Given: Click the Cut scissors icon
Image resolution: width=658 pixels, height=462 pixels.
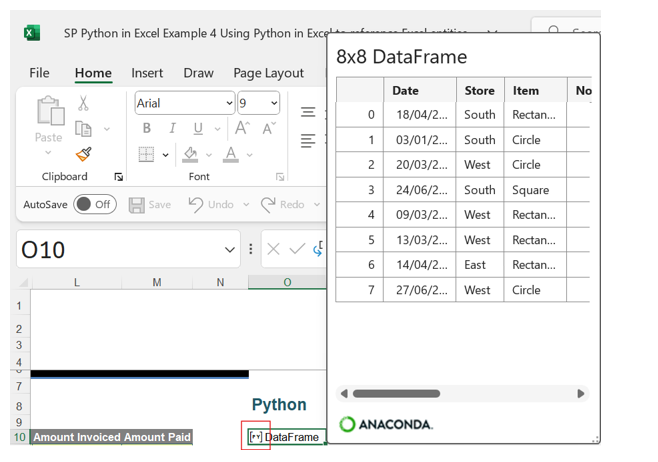Looking at the screenshot, I should pos(84,103).
